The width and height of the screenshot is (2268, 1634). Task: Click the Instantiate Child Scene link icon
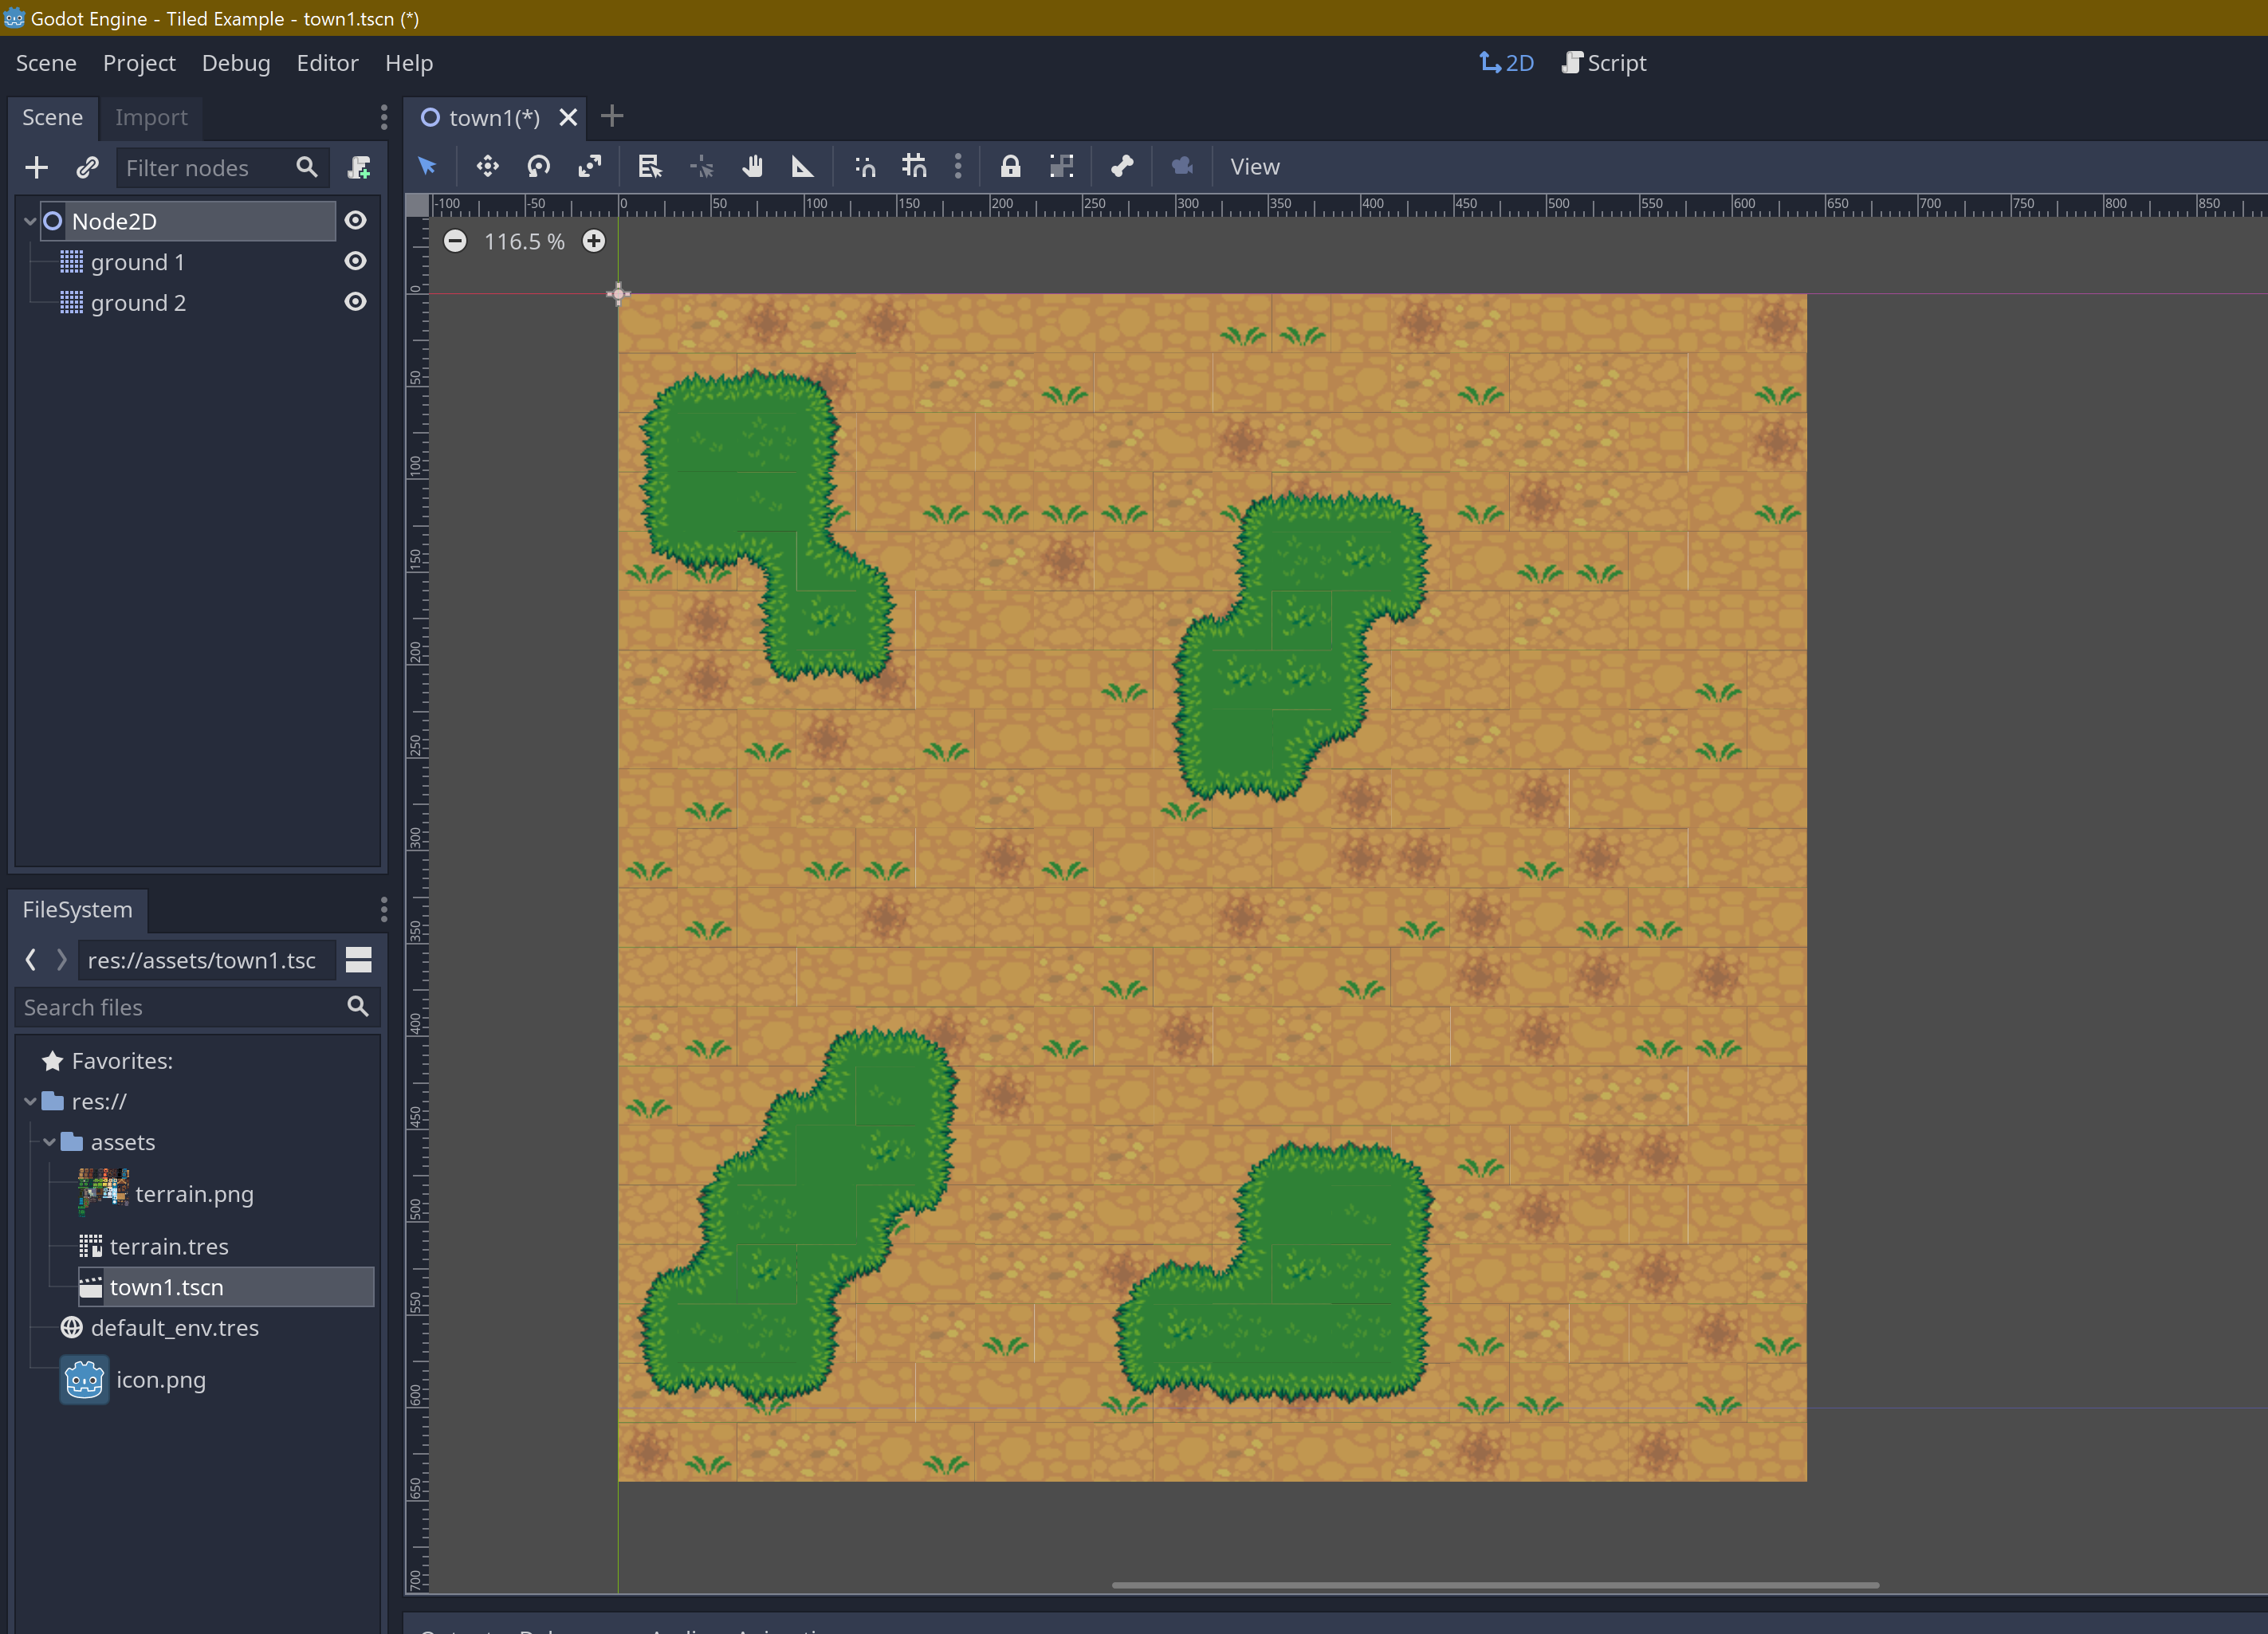coord(87,167)
